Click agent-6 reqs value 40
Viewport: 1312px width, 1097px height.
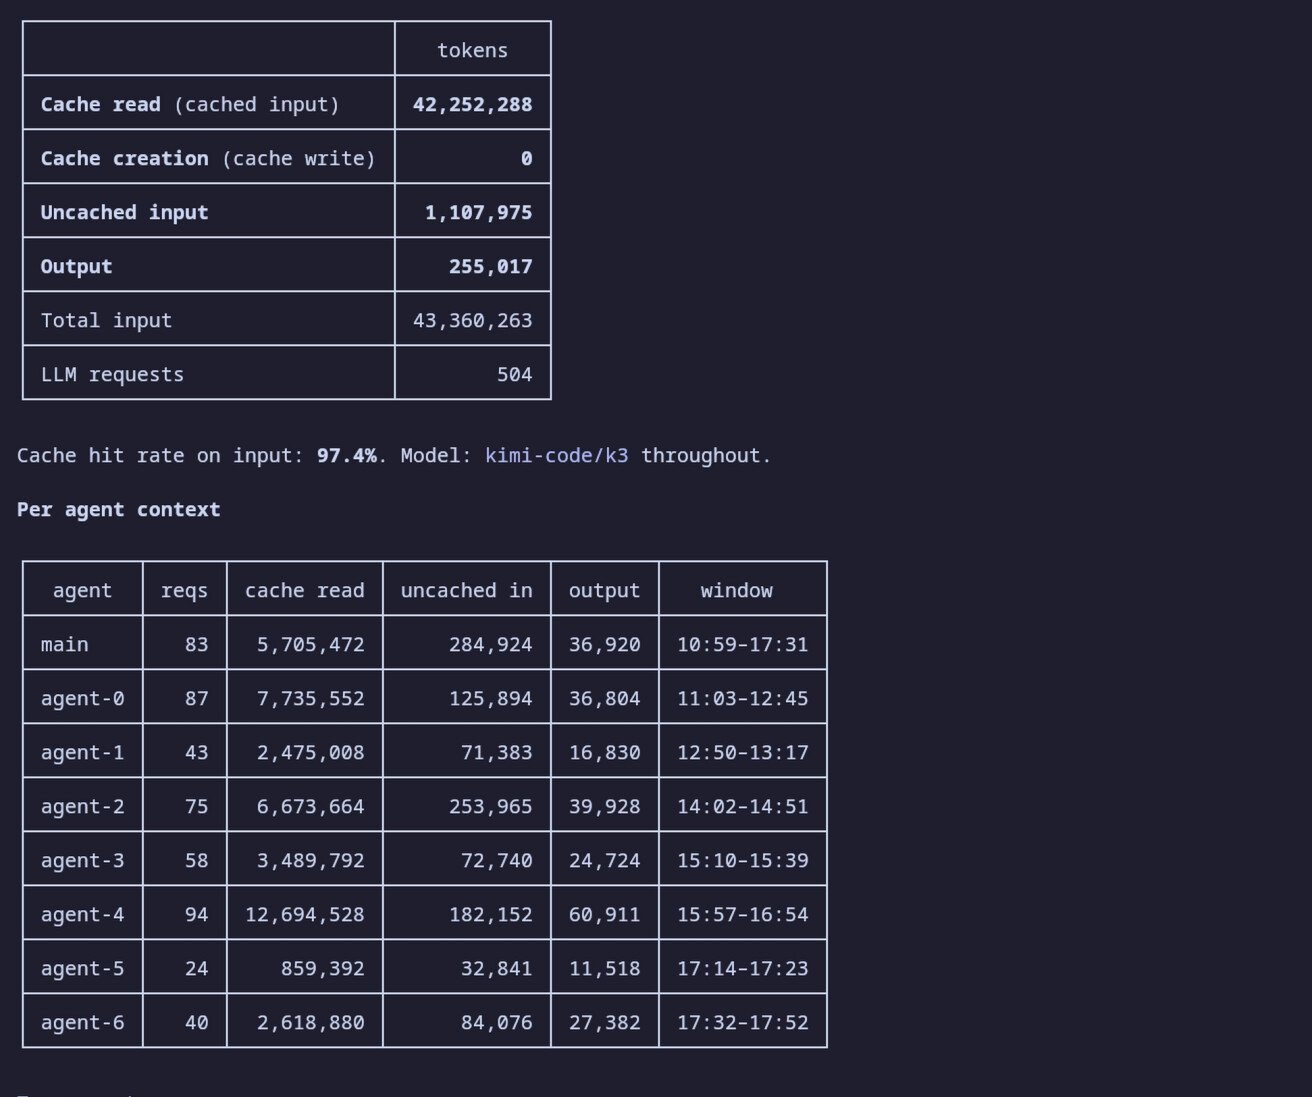point(196,1022)
